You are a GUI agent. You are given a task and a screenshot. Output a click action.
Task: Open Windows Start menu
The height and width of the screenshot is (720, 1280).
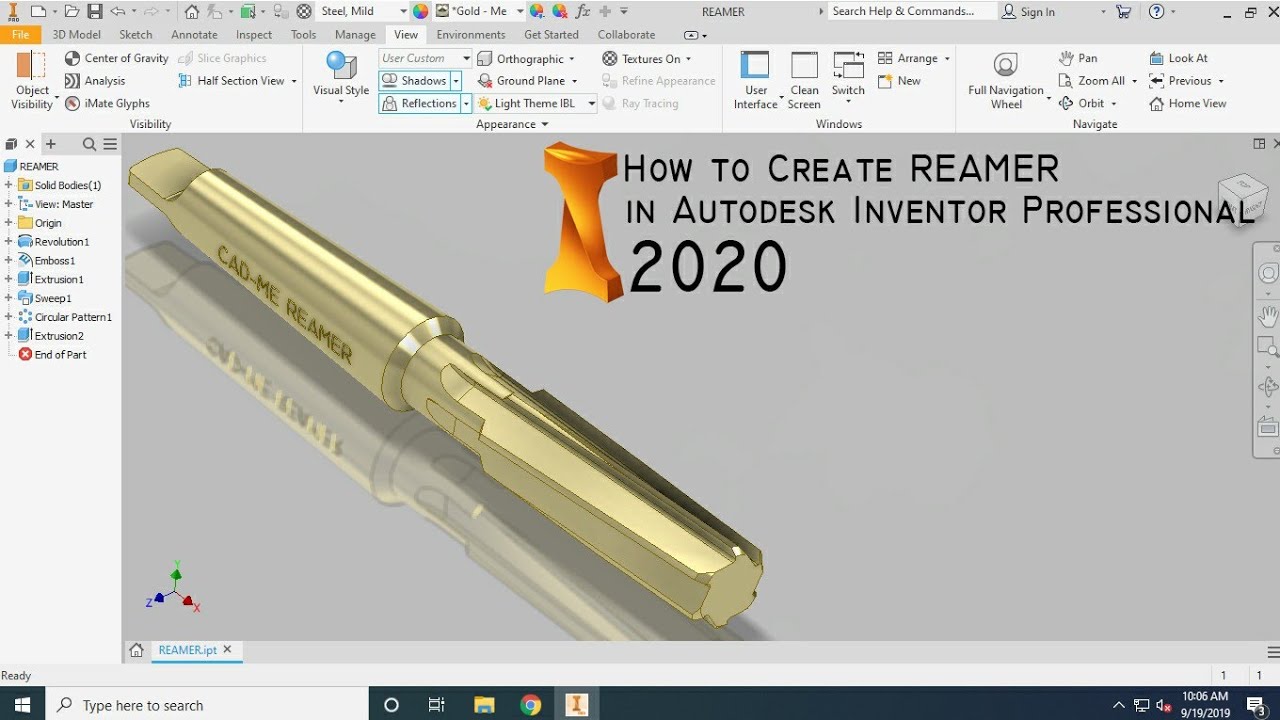[22, 705]
